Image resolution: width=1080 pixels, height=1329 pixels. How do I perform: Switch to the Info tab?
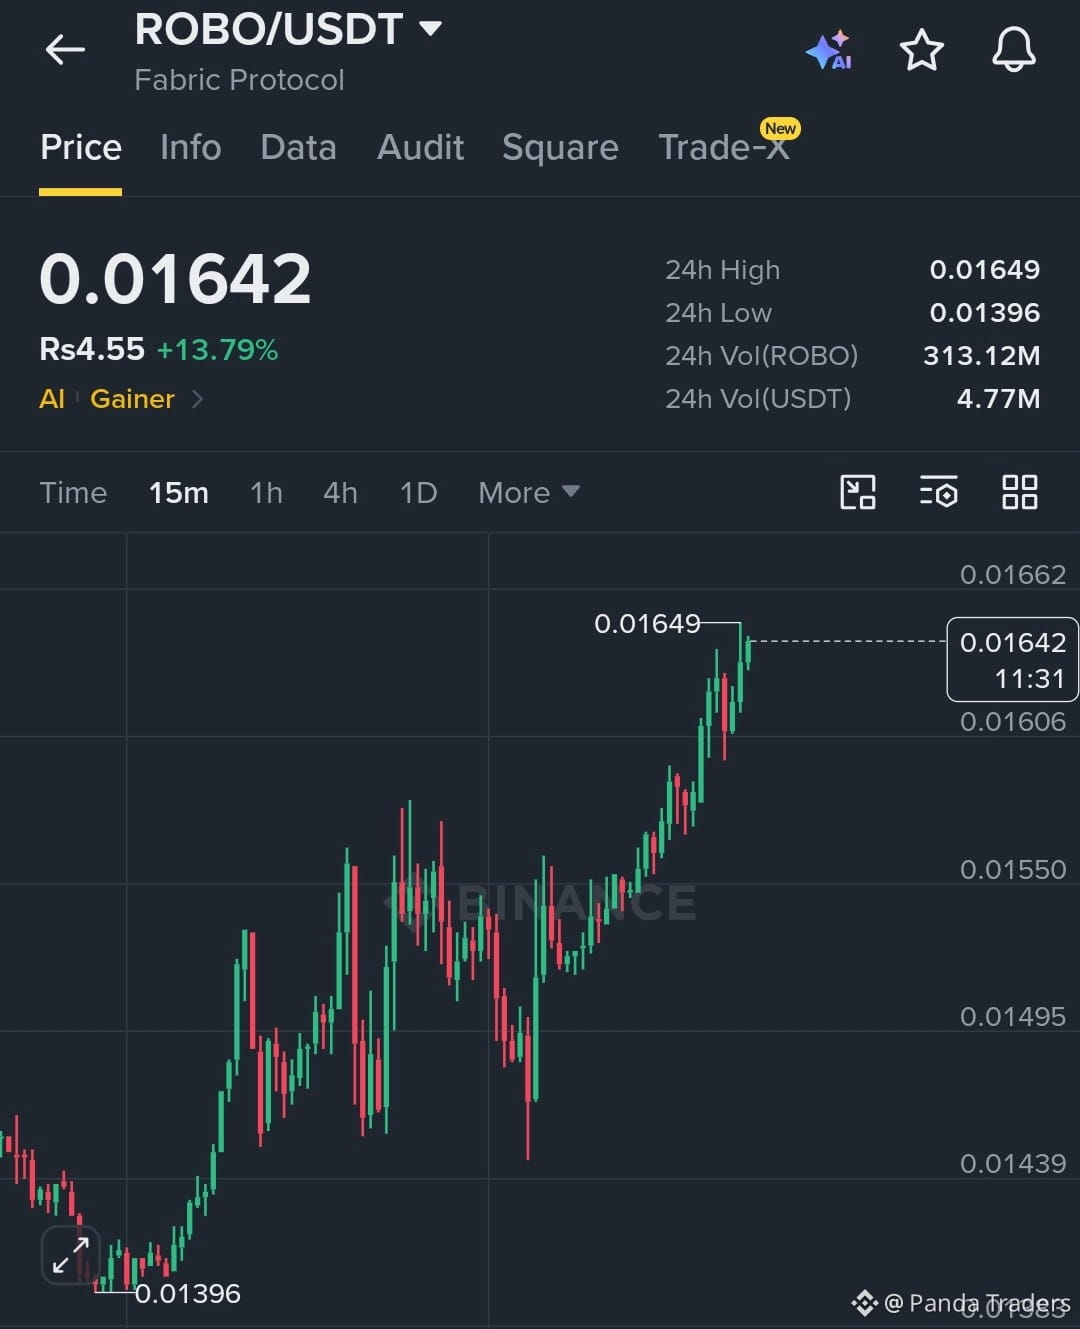191,147
